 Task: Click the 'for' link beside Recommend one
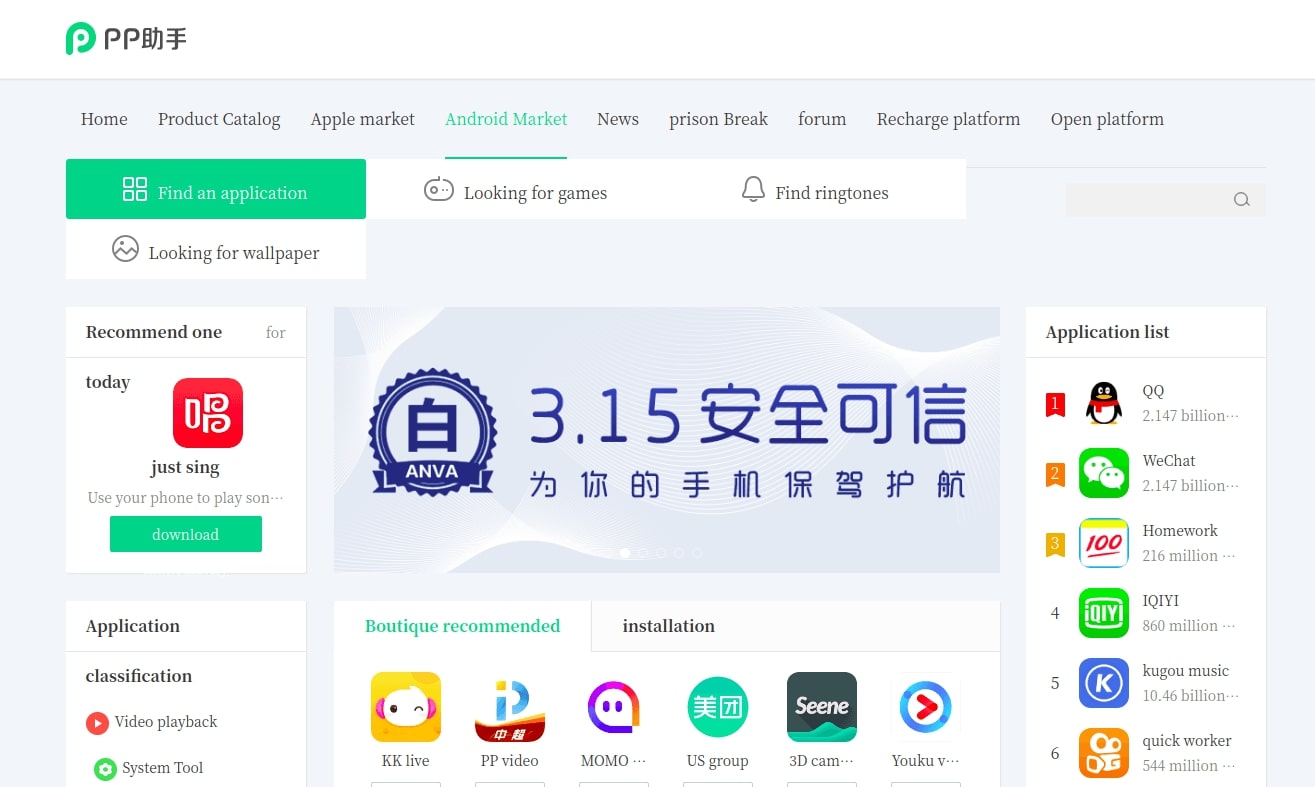tap(276, 333)
